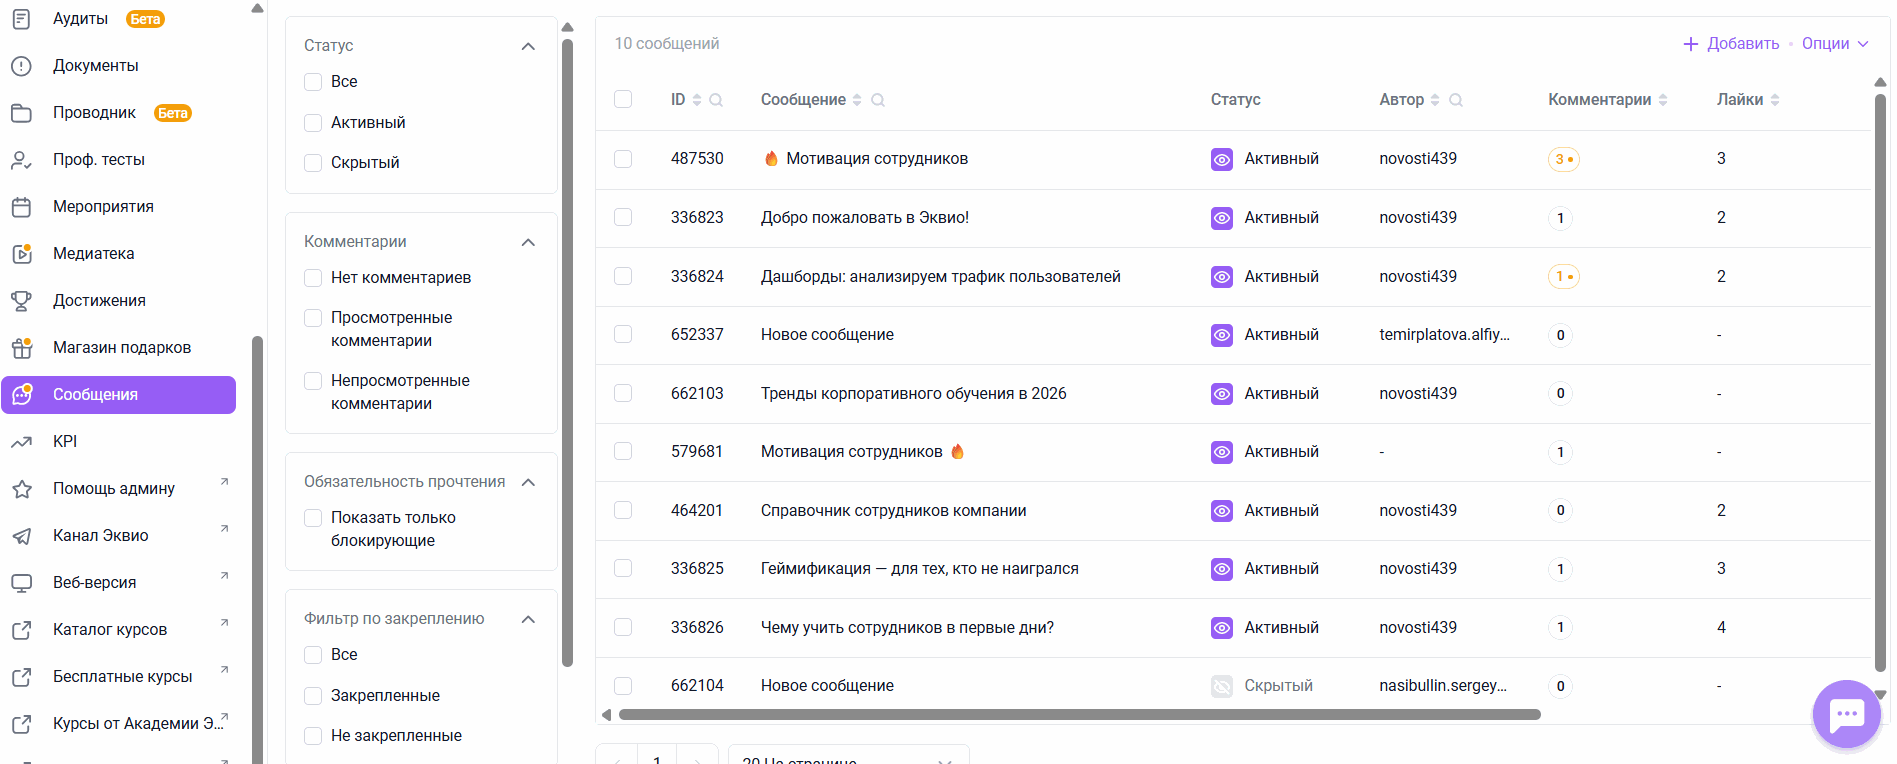Click the Добавить button

point(1732,44)
